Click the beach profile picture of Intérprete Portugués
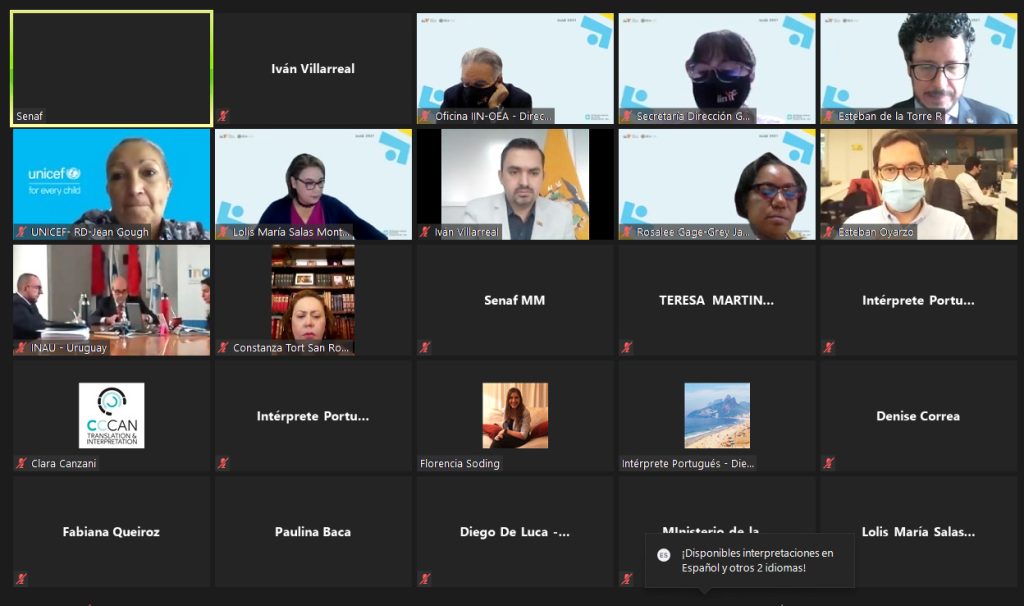 click(716, 415)
